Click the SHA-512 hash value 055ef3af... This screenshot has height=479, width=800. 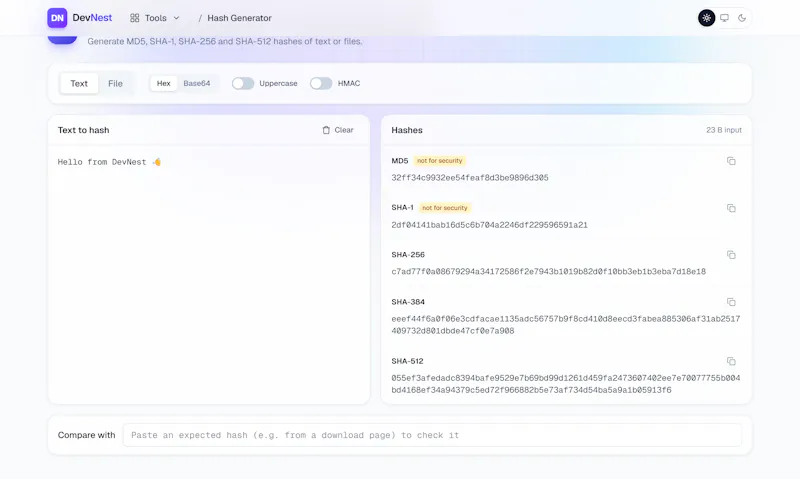click(566, 384)
